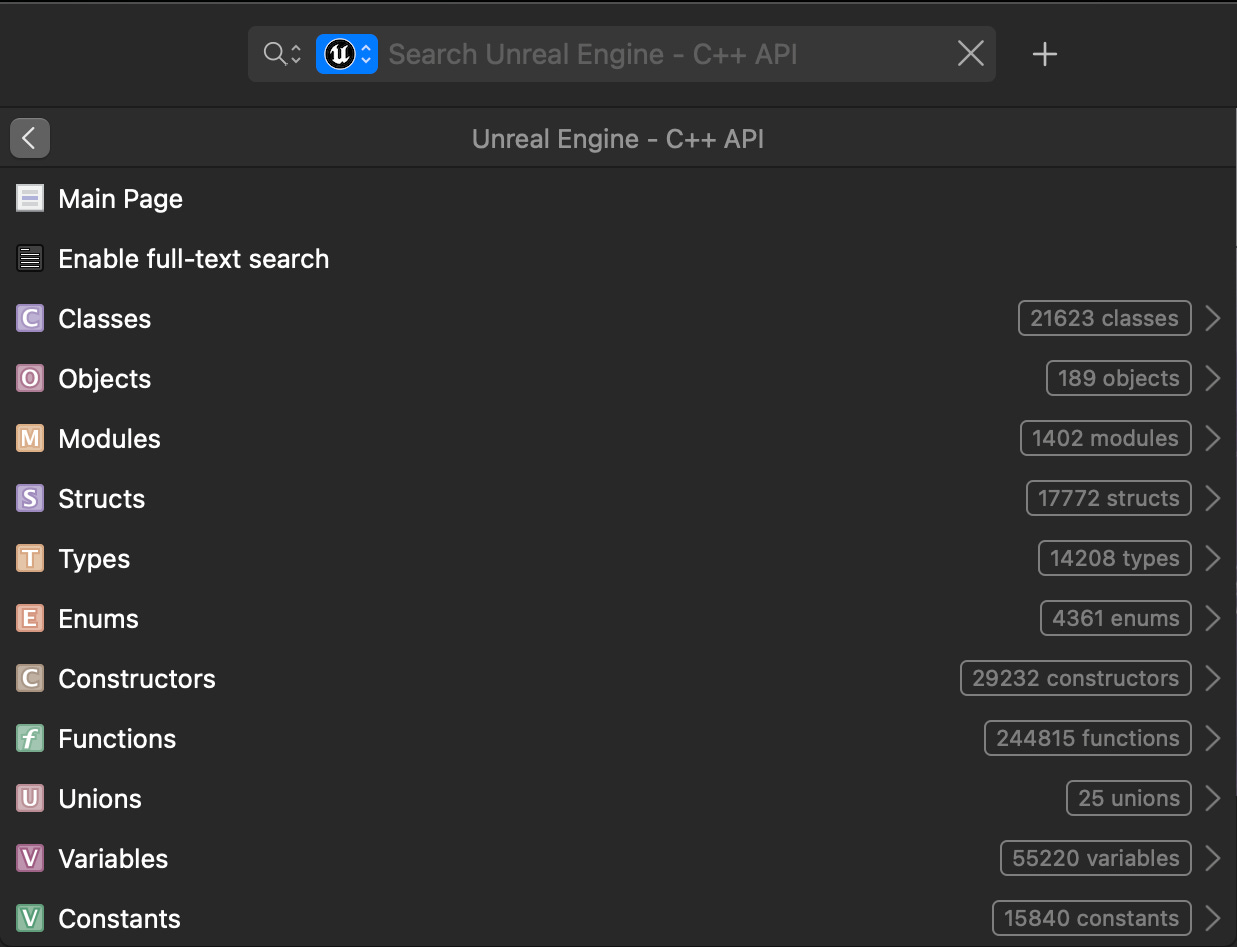Click the 4361 enums badge
Screen dimensions: 1237x947
point(1116,619)
